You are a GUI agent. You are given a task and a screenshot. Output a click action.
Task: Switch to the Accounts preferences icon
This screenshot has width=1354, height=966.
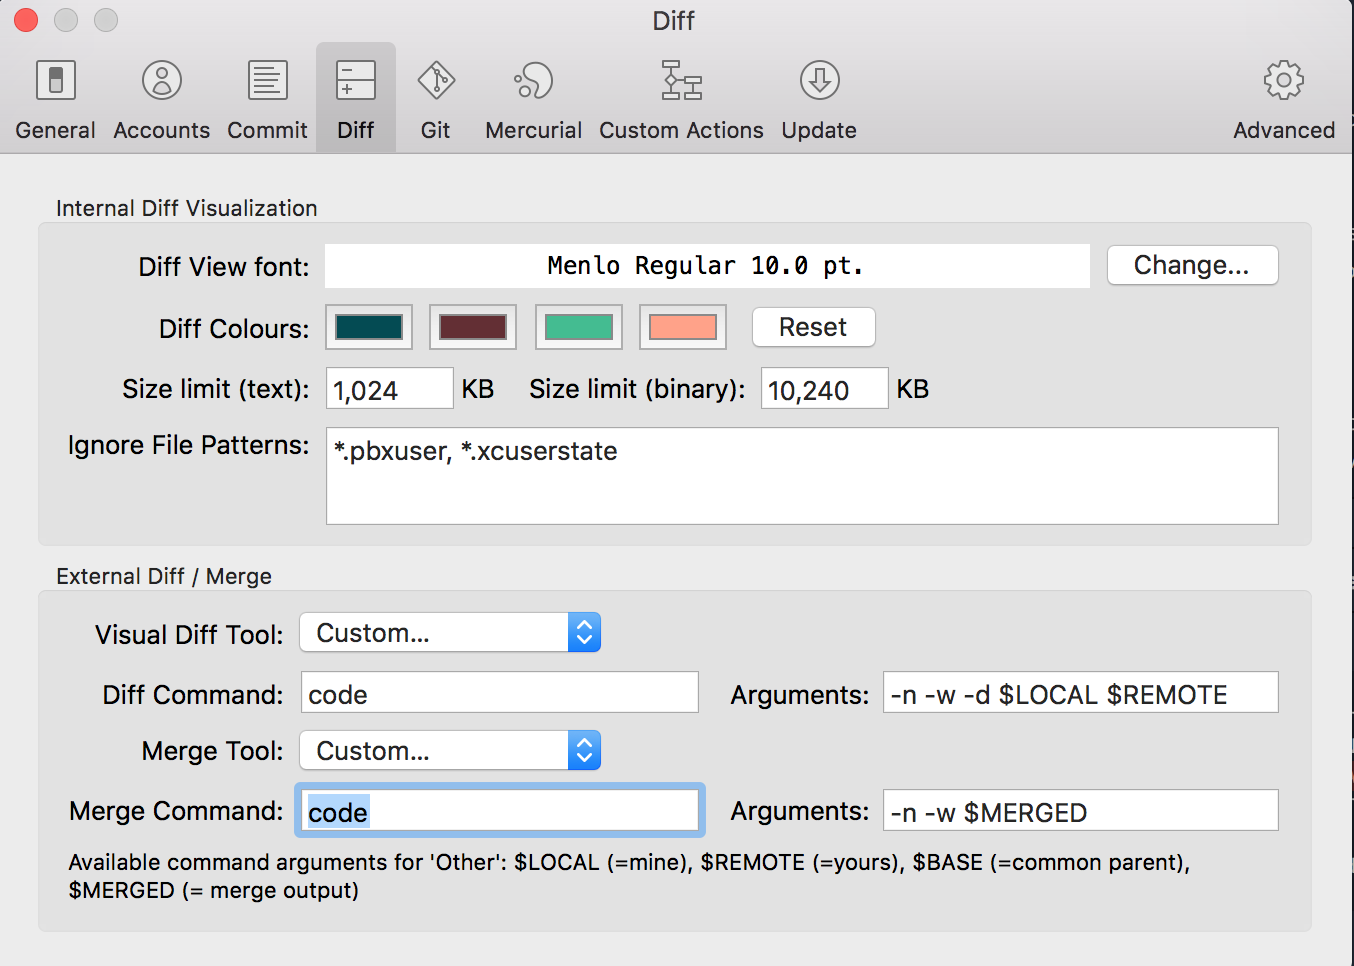coord(161,98)
